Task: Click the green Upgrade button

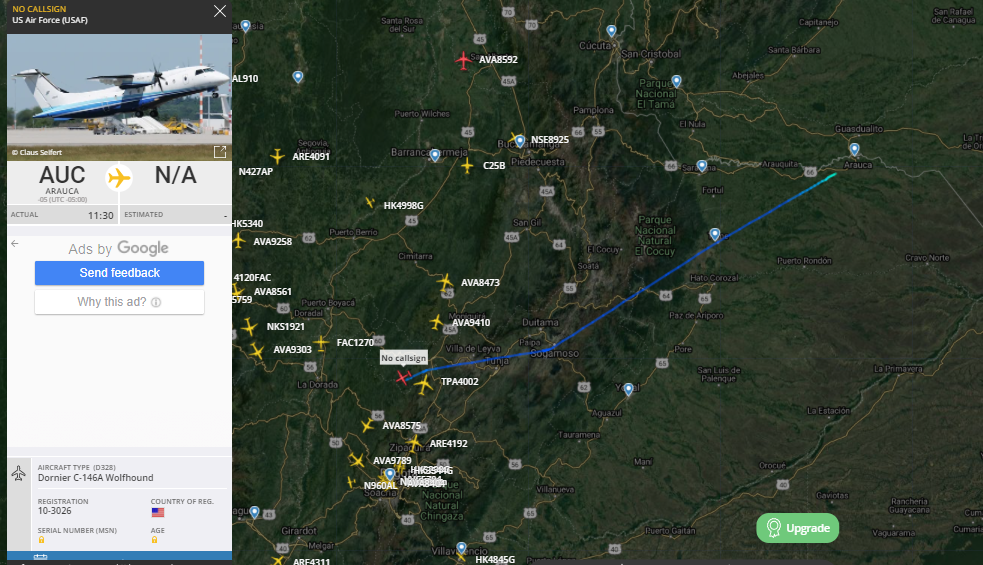Action: pyautogui.click(x=797, y=528)
